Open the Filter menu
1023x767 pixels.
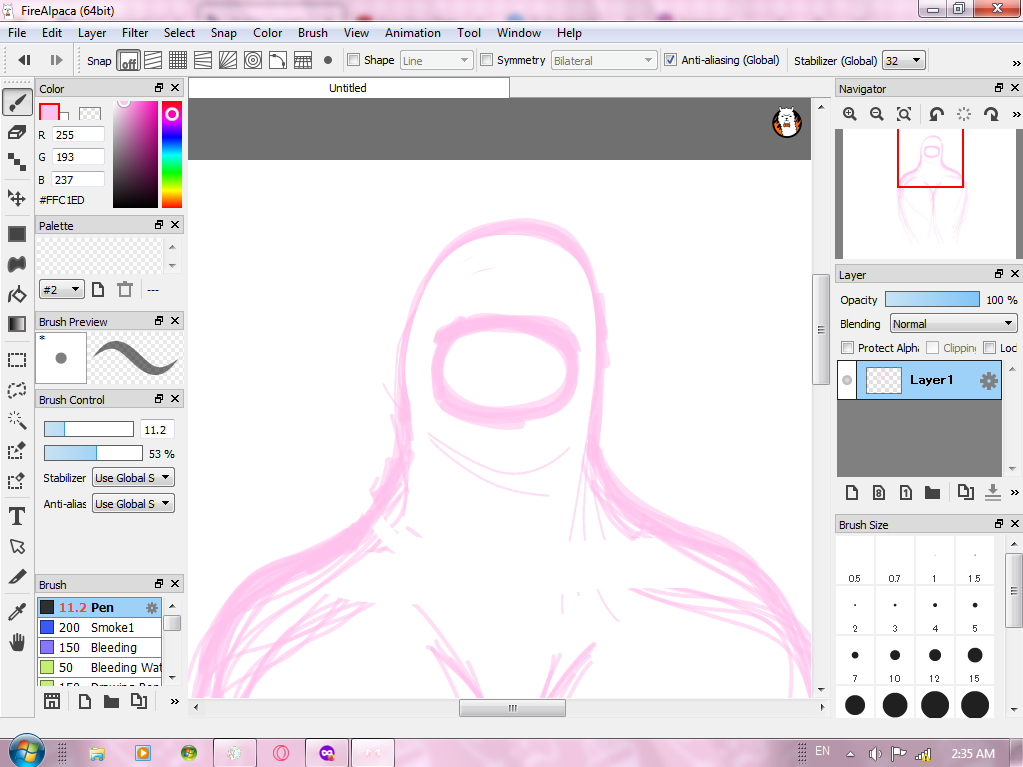pyautogui.click(x=134, y=33)
